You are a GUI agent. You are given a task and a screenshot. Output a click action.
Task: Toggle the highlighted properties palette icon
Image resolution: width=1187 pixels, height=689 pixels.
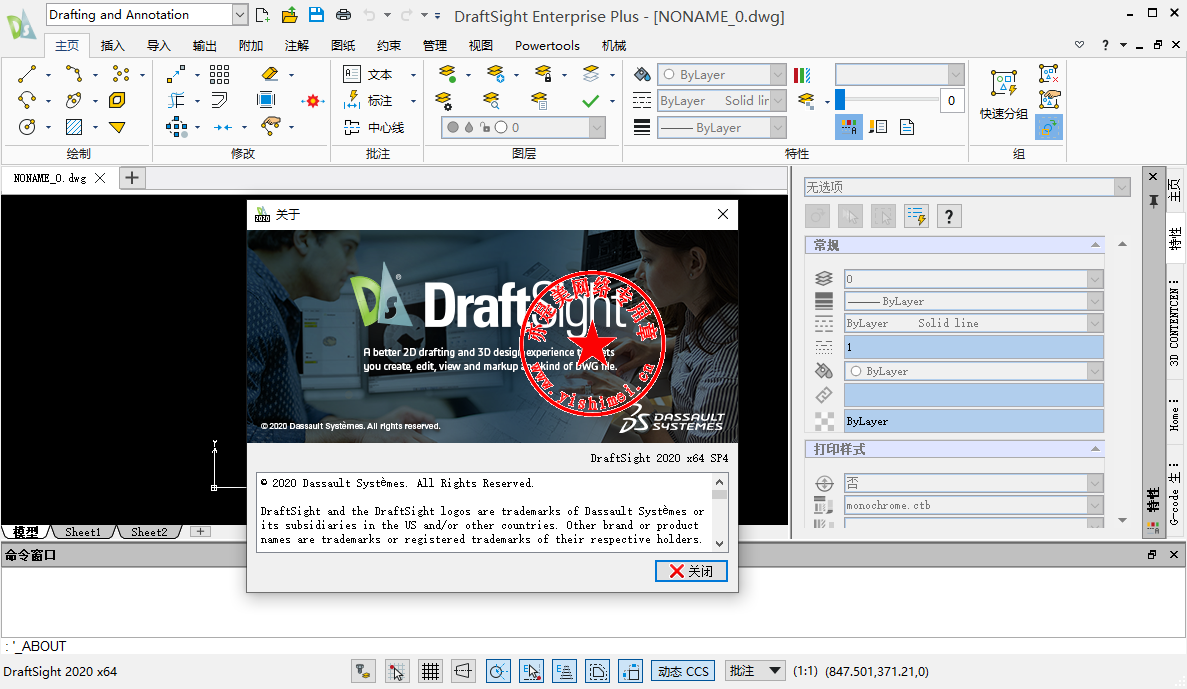pos(849,127)
